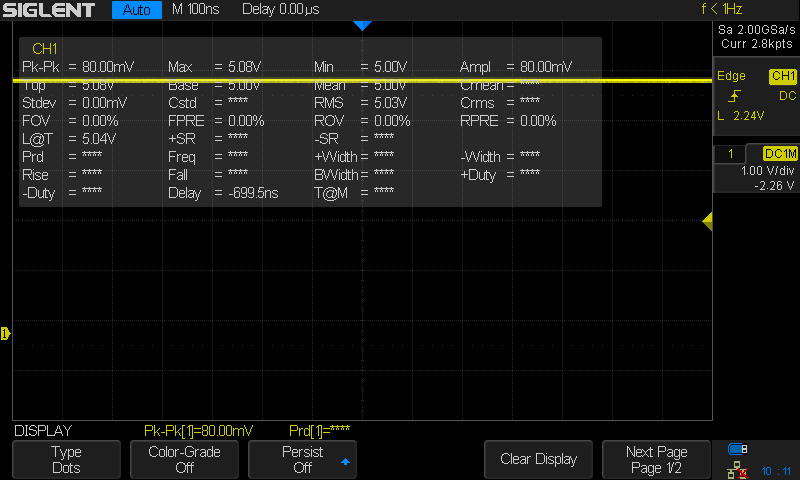Image resolution: width=800 pixels, height=480 pixels.
Task: Click the rising edge trigger slope icon
Action: [735, 96]
